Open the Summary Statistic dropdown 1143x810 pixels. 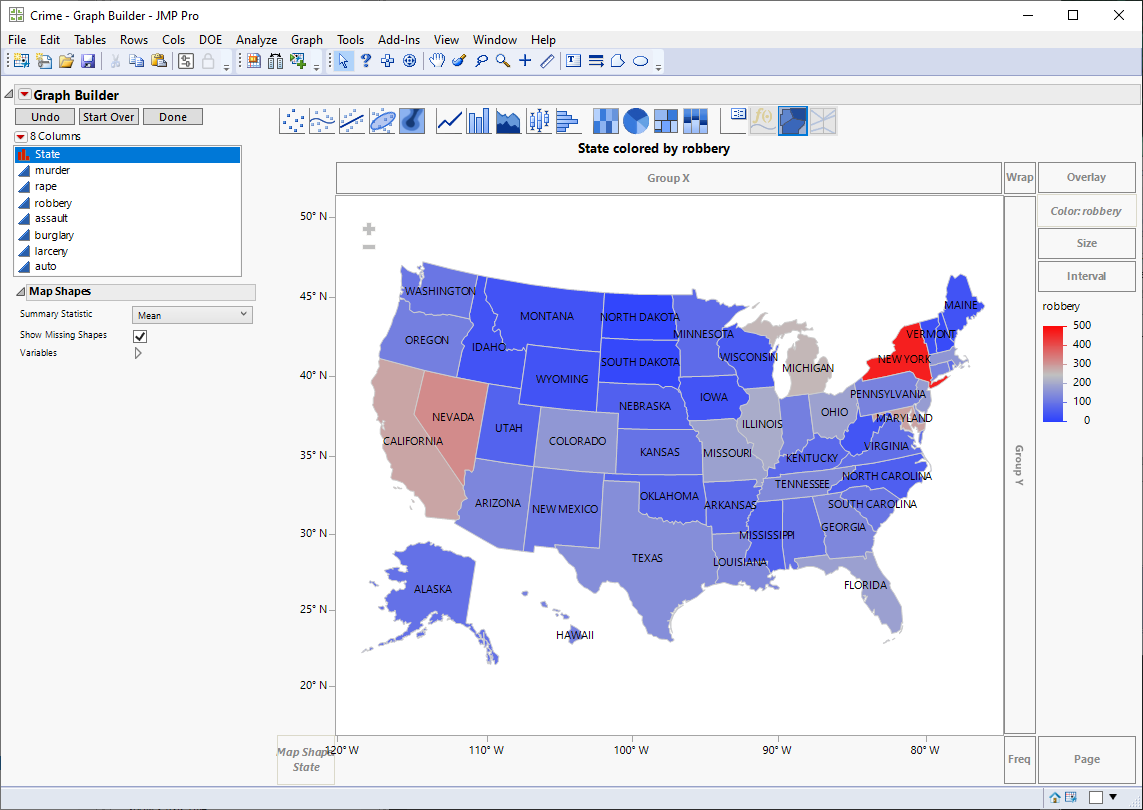coord(191,315)
